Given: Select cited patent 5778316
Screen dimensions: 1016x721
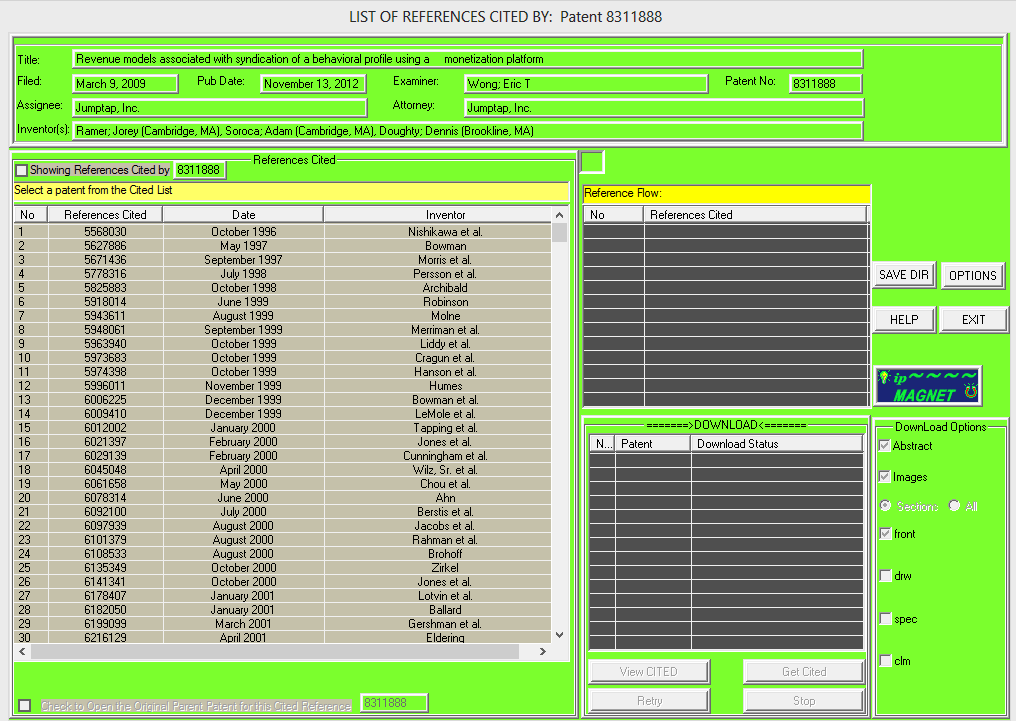Looking at the screenshot, I should click(x=283, y=274).
